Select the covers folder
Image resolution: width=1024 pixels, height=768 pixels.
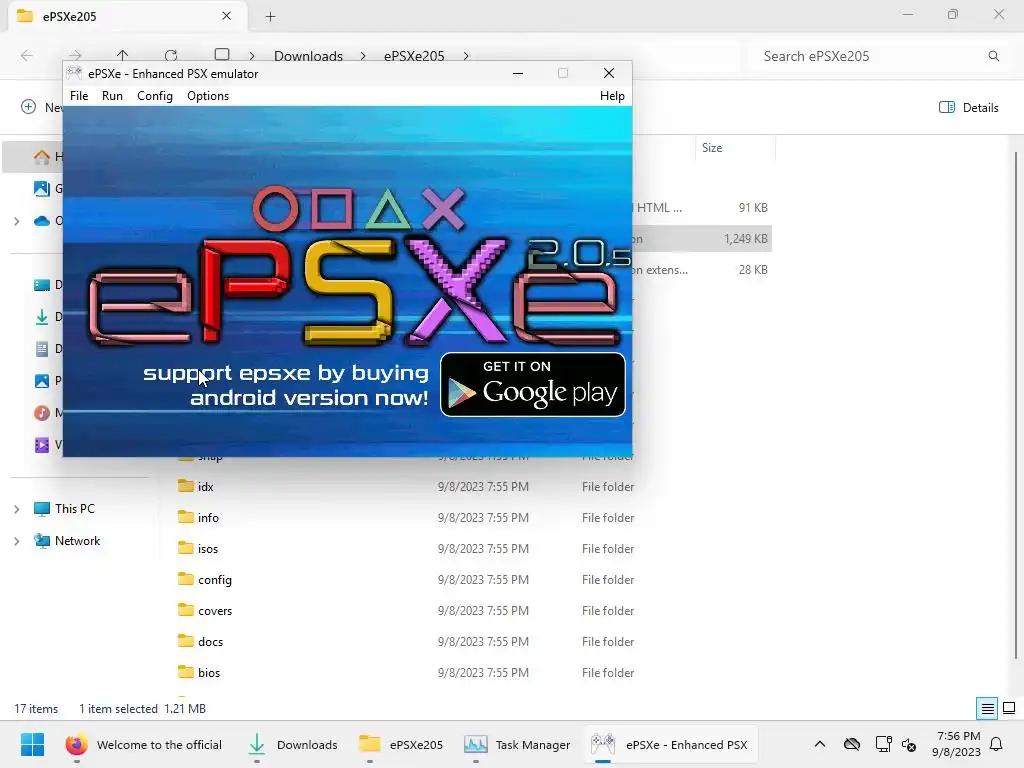[215, 611]
